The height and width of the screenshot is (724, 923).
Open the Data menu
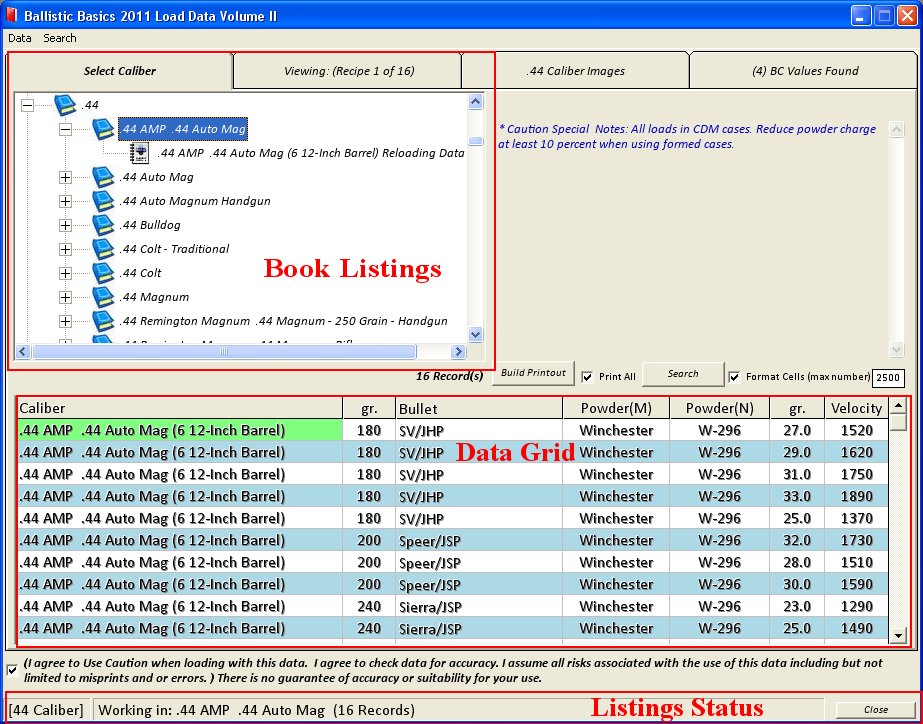point(20,38)
